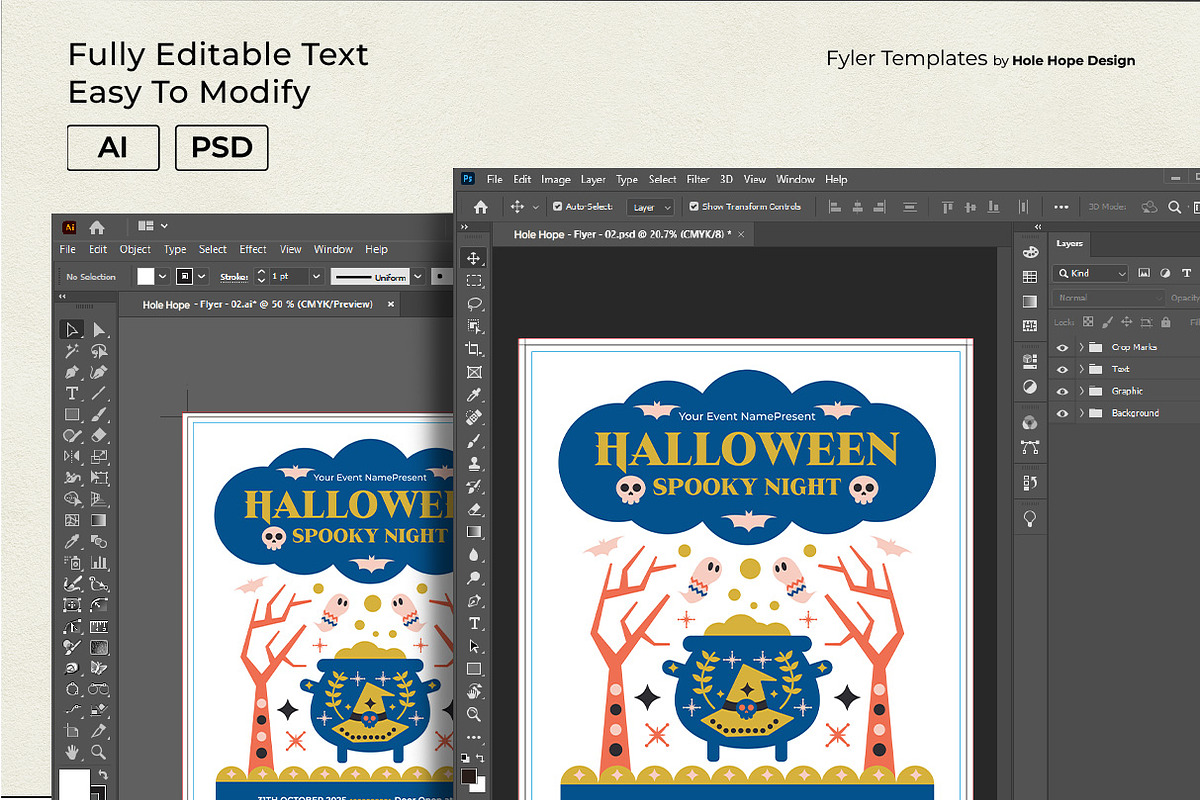
Task: Select the Rectangular Marquee tool in Photoshop
Action: 474,281
